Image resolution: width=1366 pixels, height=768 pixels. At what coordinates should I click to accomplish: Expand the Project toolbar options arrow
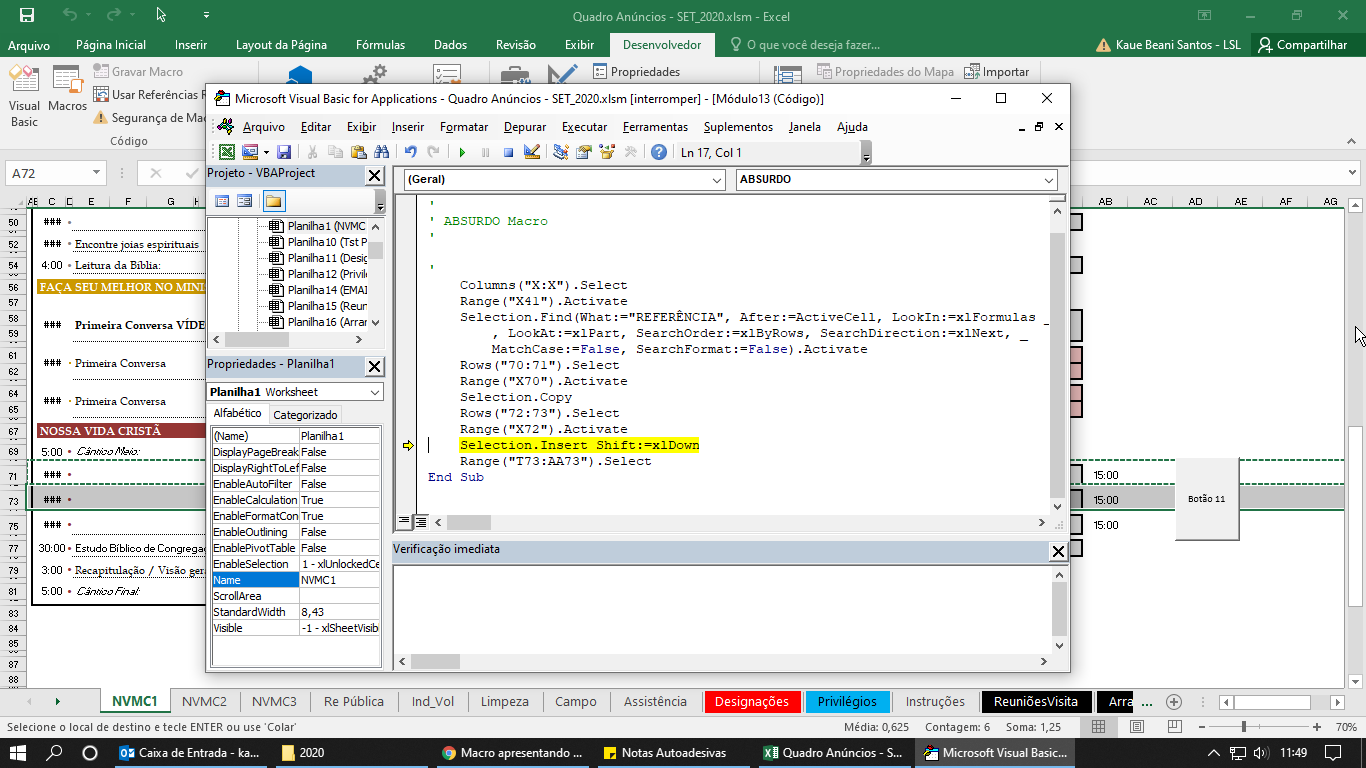380,201
